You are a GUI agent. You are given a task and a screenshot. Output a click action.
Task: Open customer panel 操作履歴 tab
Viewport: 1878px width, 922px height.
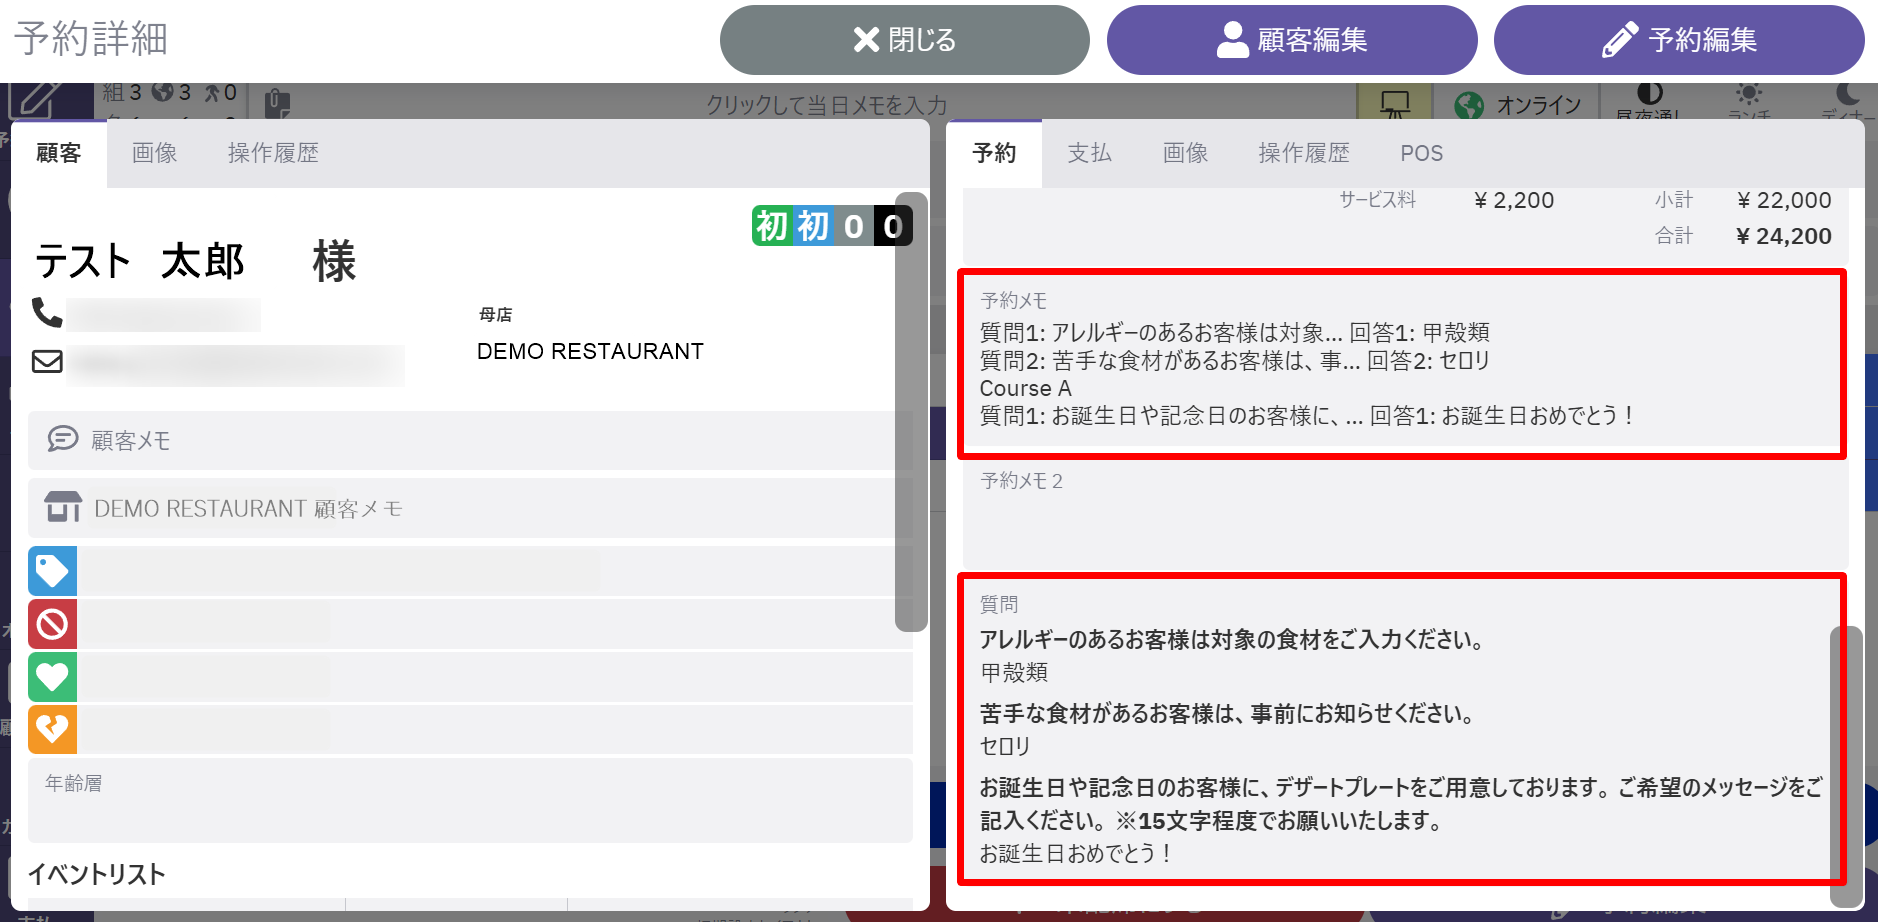[273, 153]
